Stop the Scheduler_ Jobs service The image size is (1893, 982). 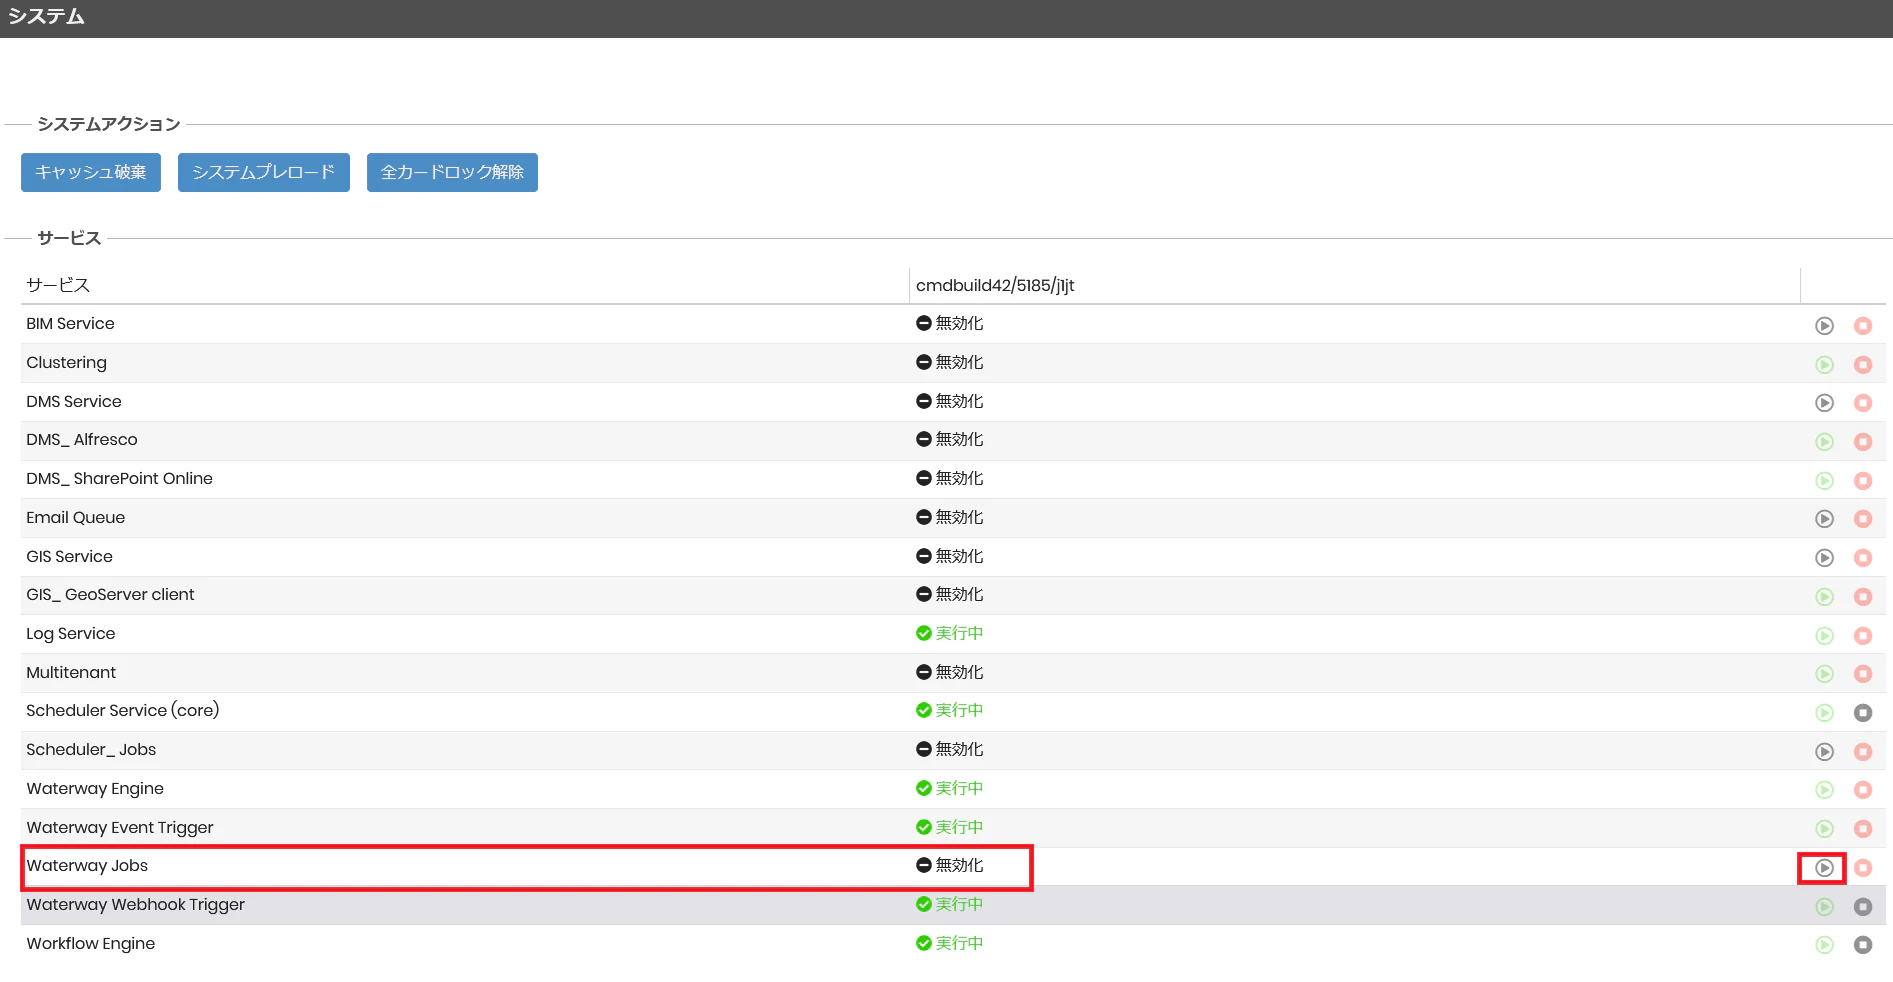(x=1862, y=751)
